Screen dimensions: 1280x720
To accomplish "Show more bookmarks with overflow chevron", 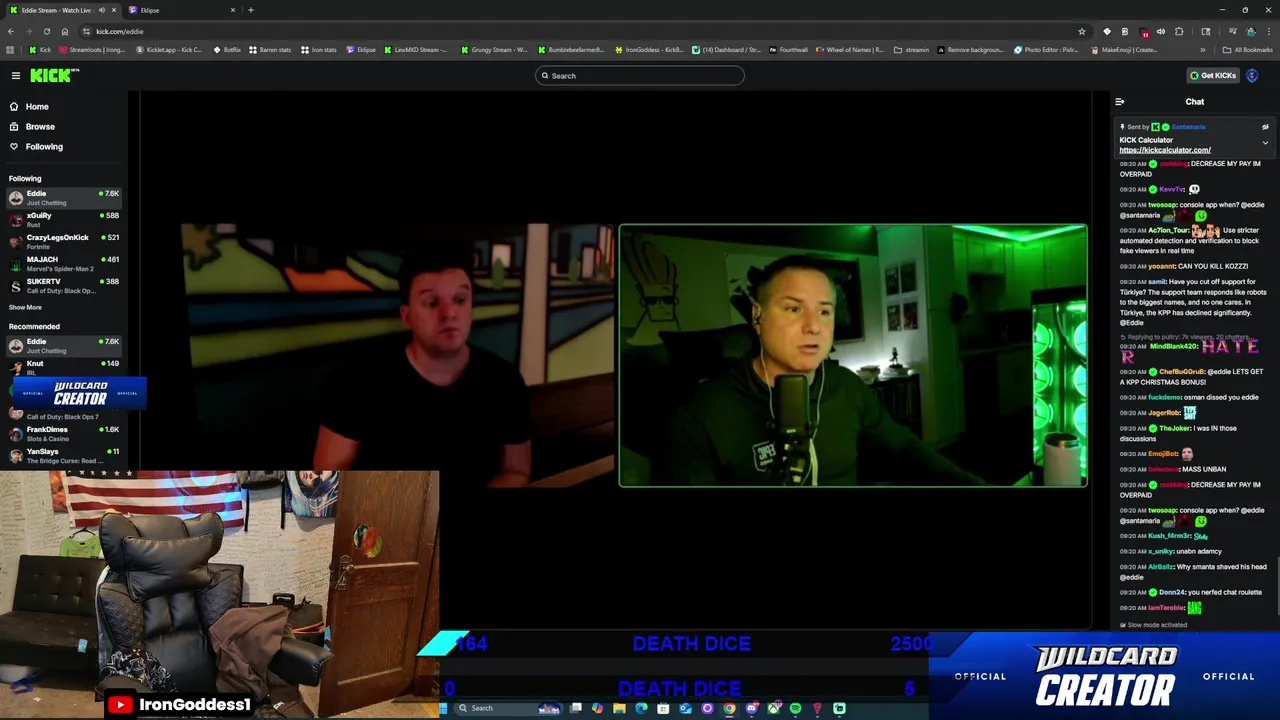I will point(1203,49).
